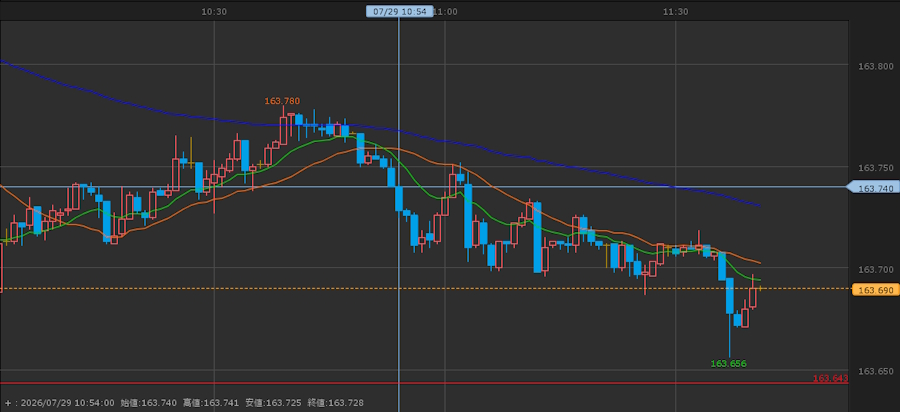The height and width of the screenshot is (412, 900).
Task: Click the 163.780 high price label
Action: pos(282,101)
